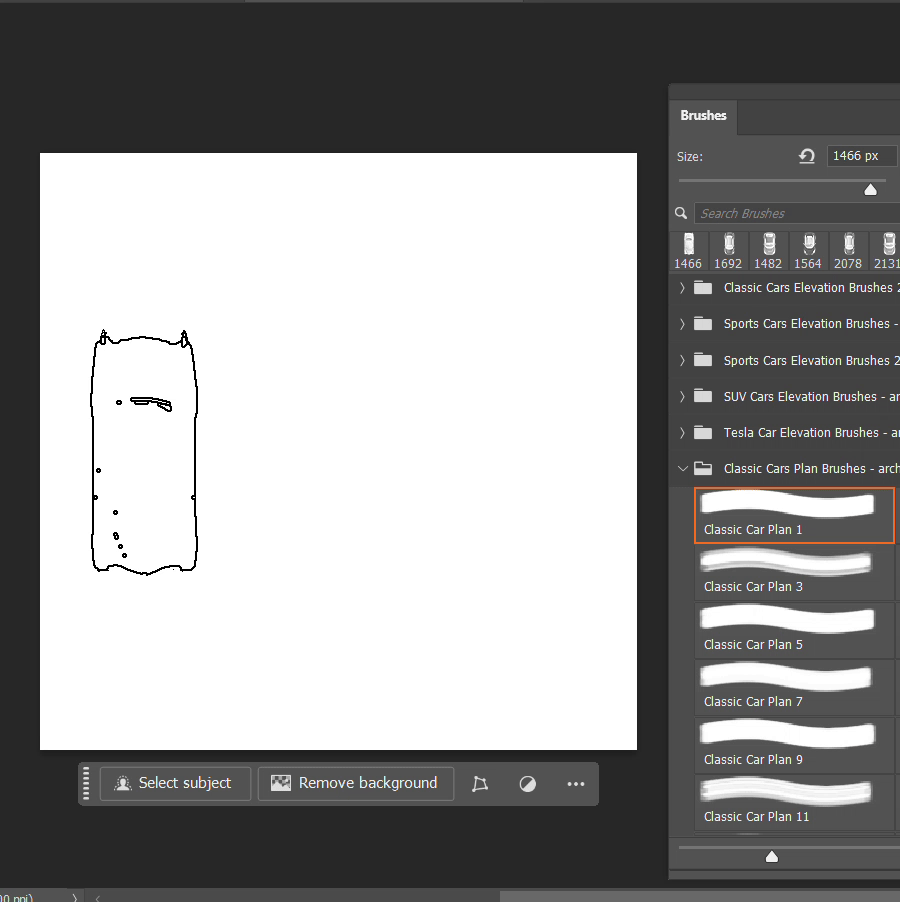Switch to the Brushes panel tab
The width and height of the screenshot is (900, 902).
(703, 116)
